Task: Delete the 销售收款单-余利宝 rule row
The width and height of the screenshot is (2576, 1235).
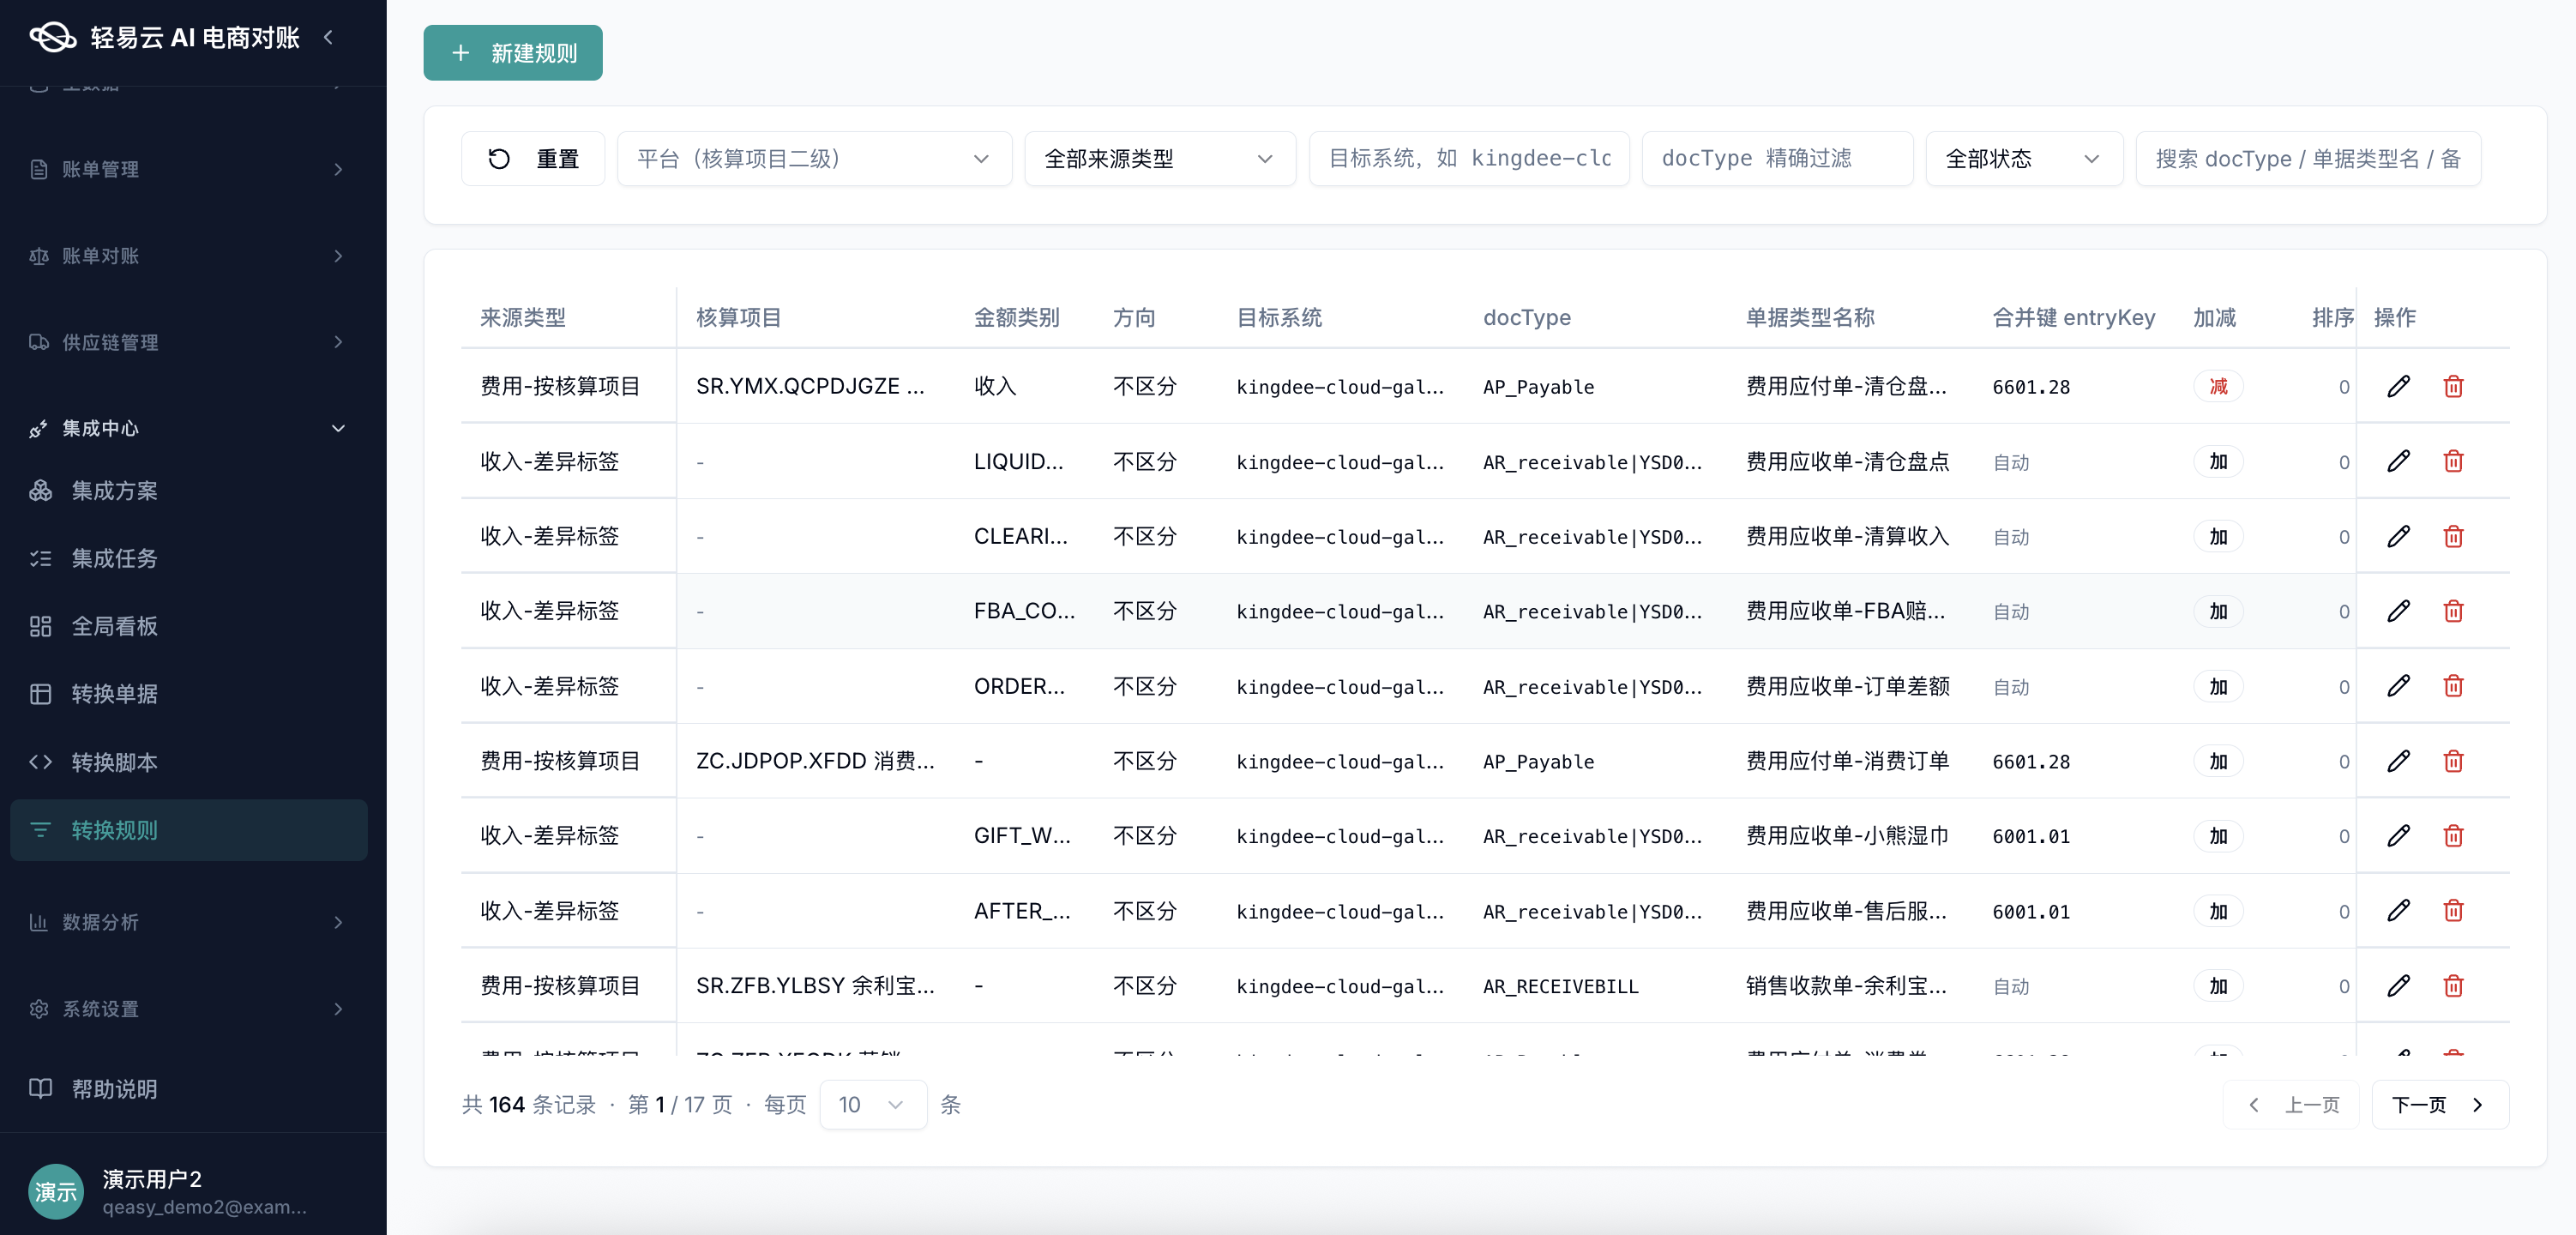Action: point(2453,986)
